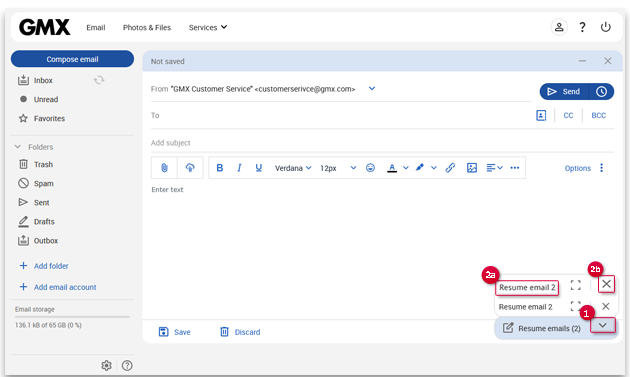Open the vertical three-dot options menu
Screen dimensions: 630x377
tap(601, 168)
